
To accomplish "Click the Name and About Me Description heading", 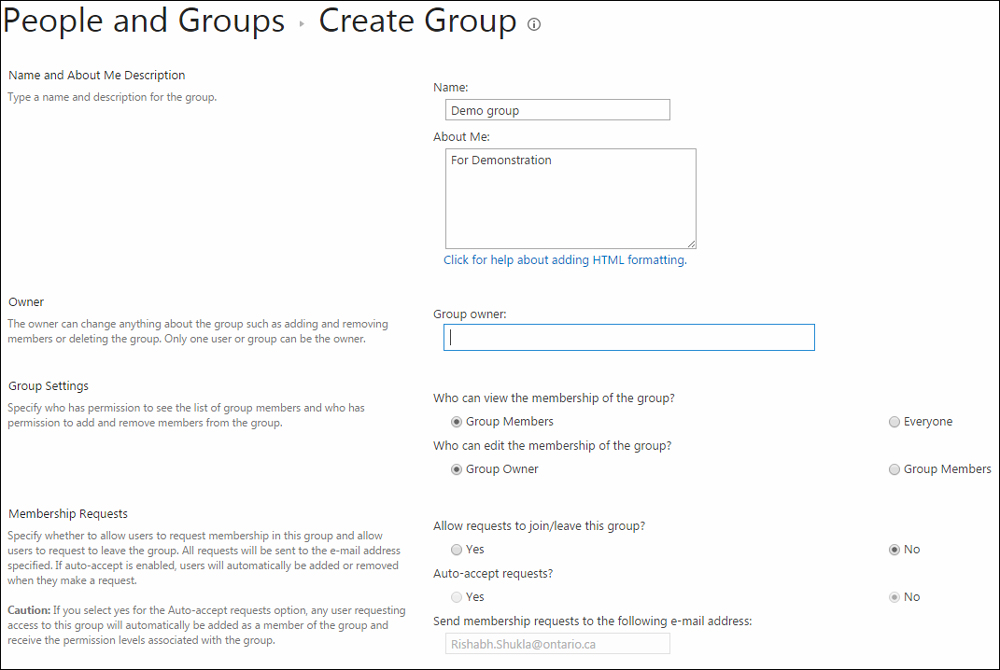I will pyautogui.click(x=96, y=74).
